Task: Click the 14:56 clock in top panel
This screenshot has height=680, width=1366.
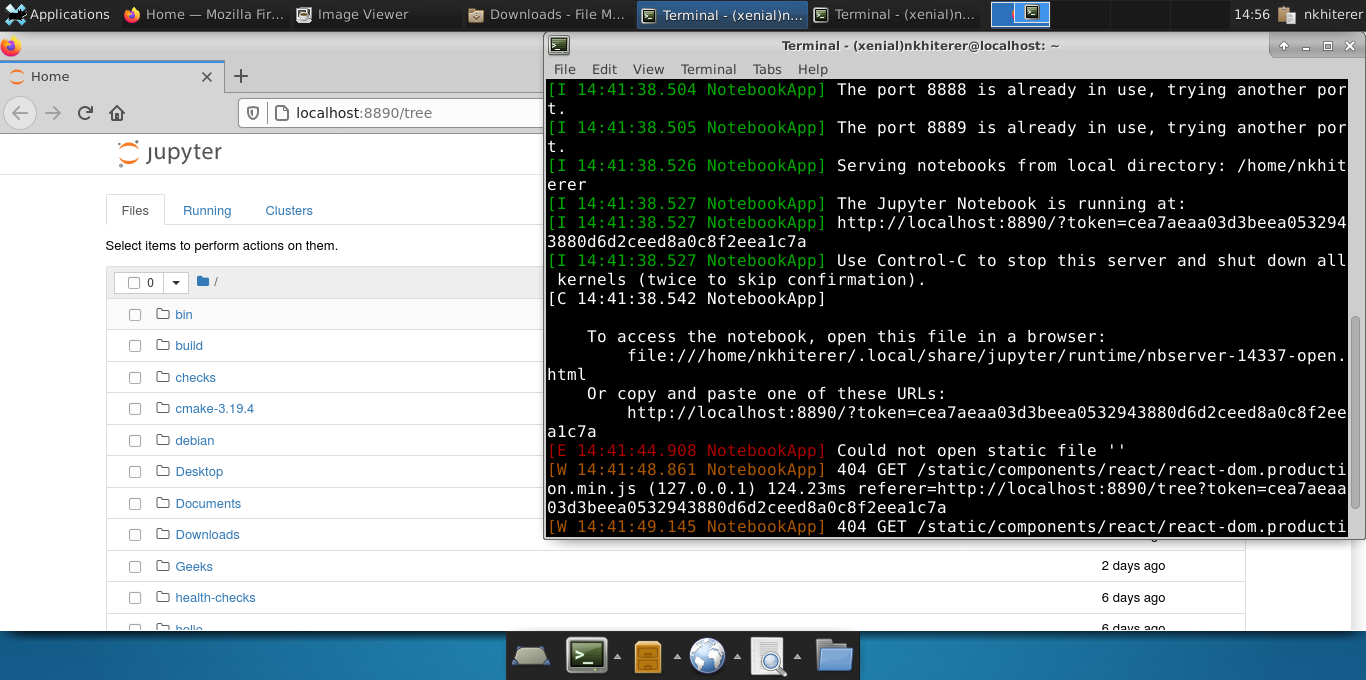Action: 1251,15
